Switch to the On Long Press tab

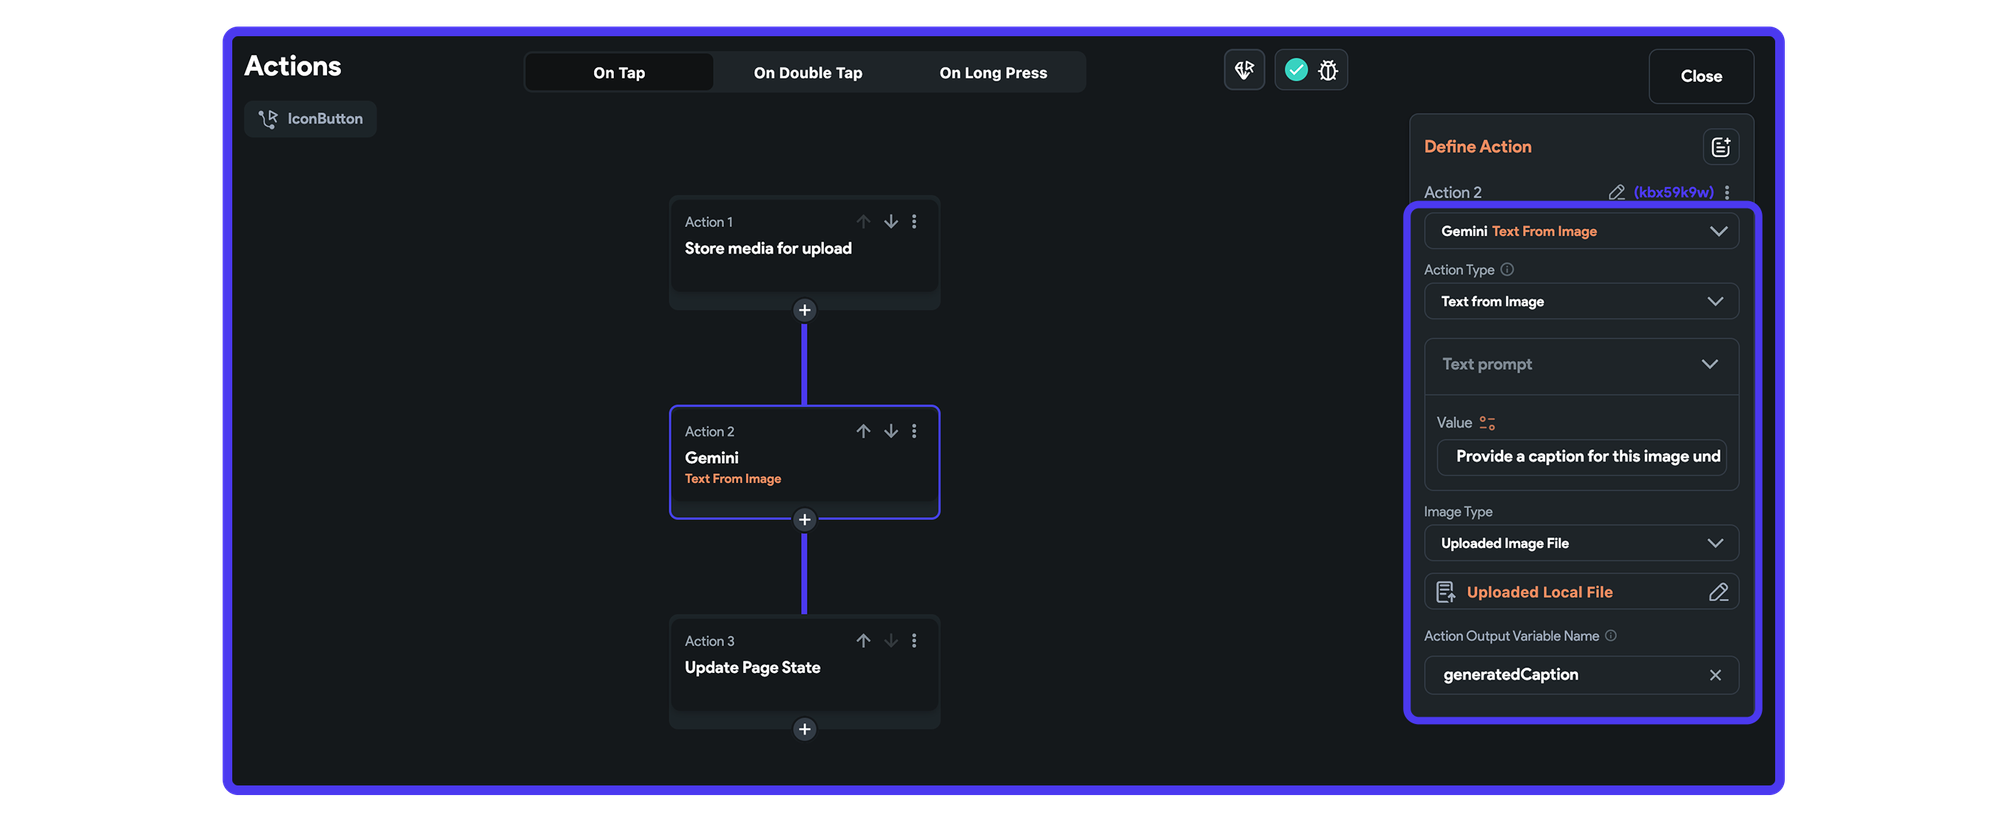click(993, 73)
